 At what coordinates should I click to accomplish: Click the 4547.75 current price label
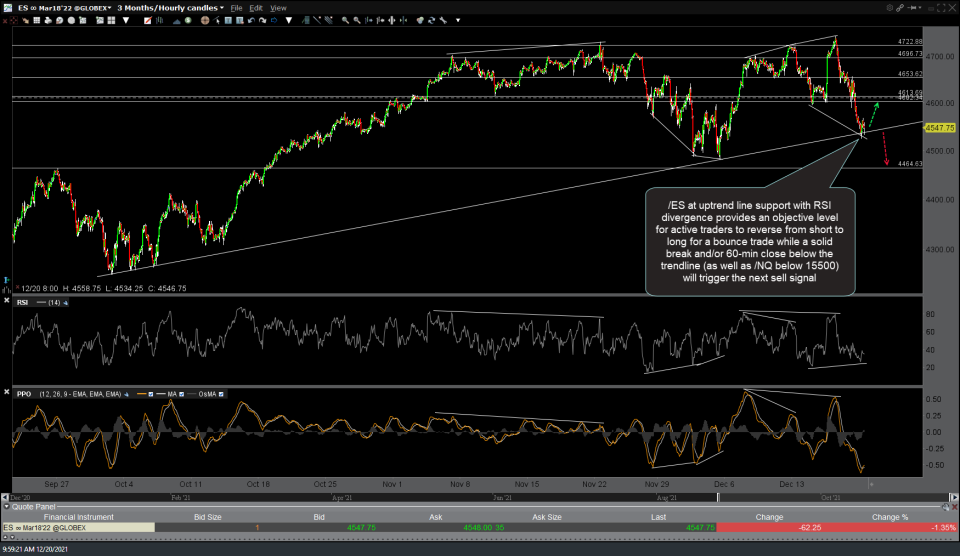pos(940,128)
